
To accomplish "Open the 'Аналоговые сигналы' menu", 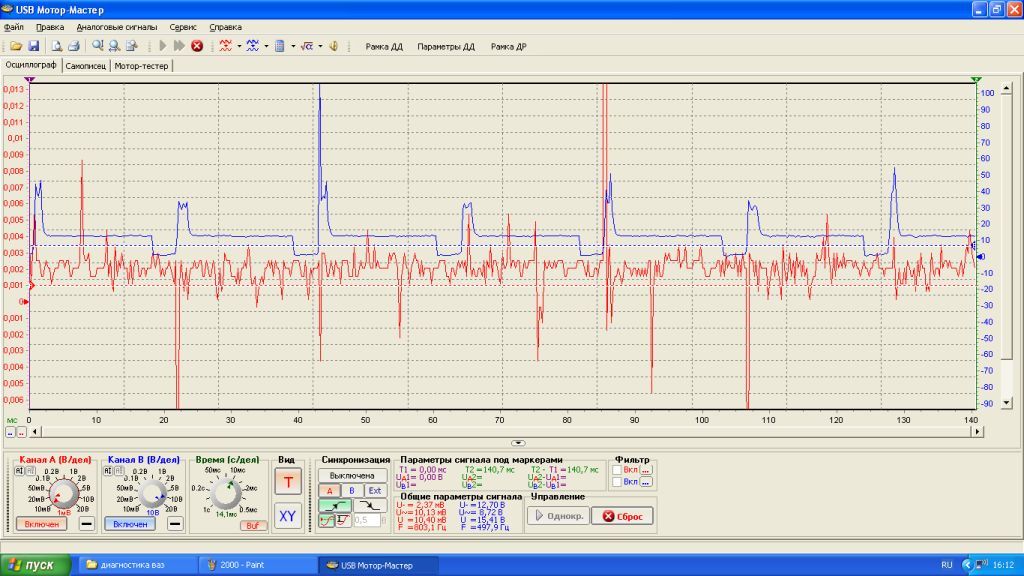I will click(x=117, y=27).
